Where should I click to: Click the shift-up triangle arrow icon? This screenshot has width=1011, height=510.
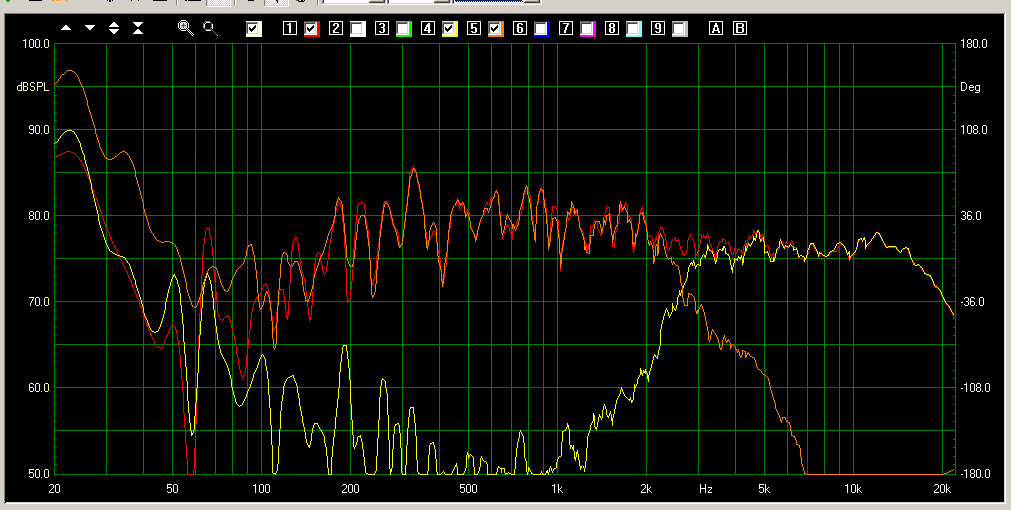pos(66,28)
